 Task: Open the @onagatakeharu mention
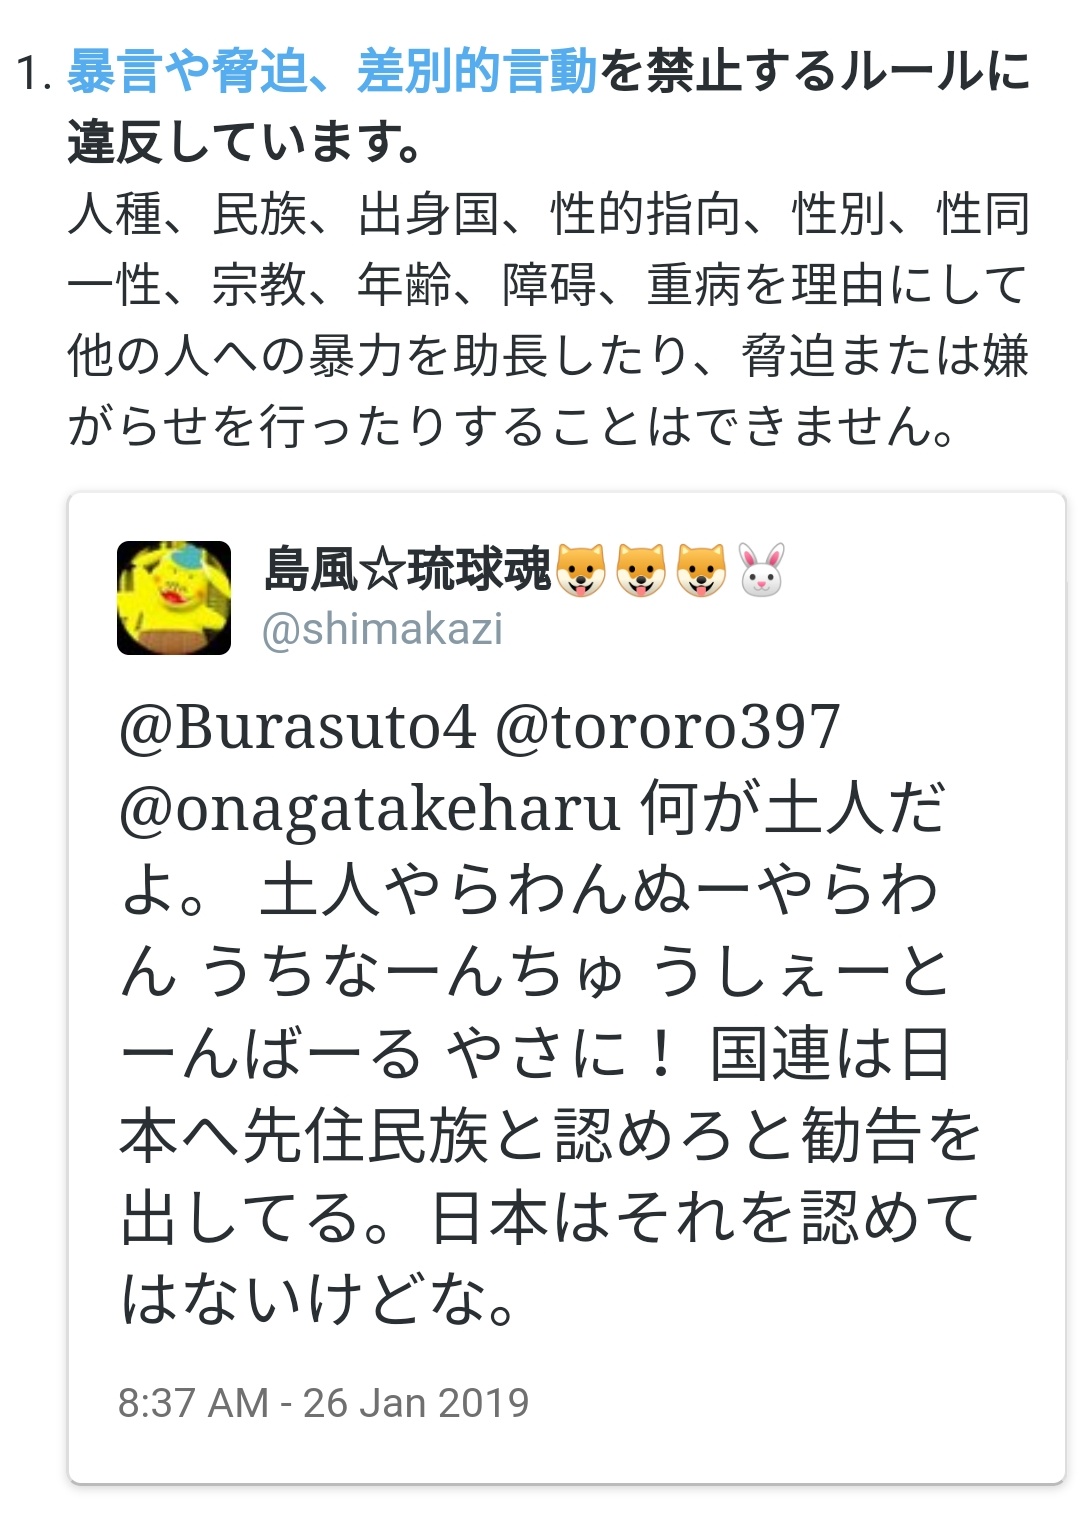tap(370, 808)
